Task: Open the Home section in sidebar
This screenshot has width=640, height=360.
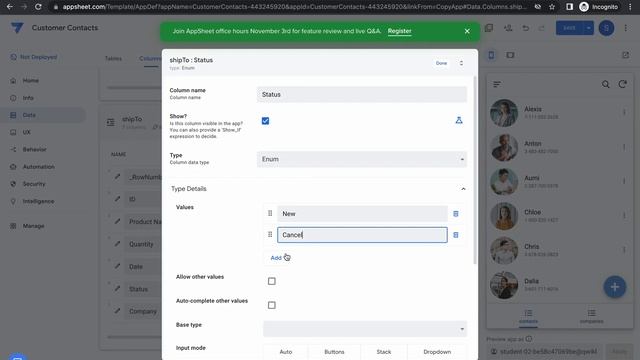Action: 31,80
